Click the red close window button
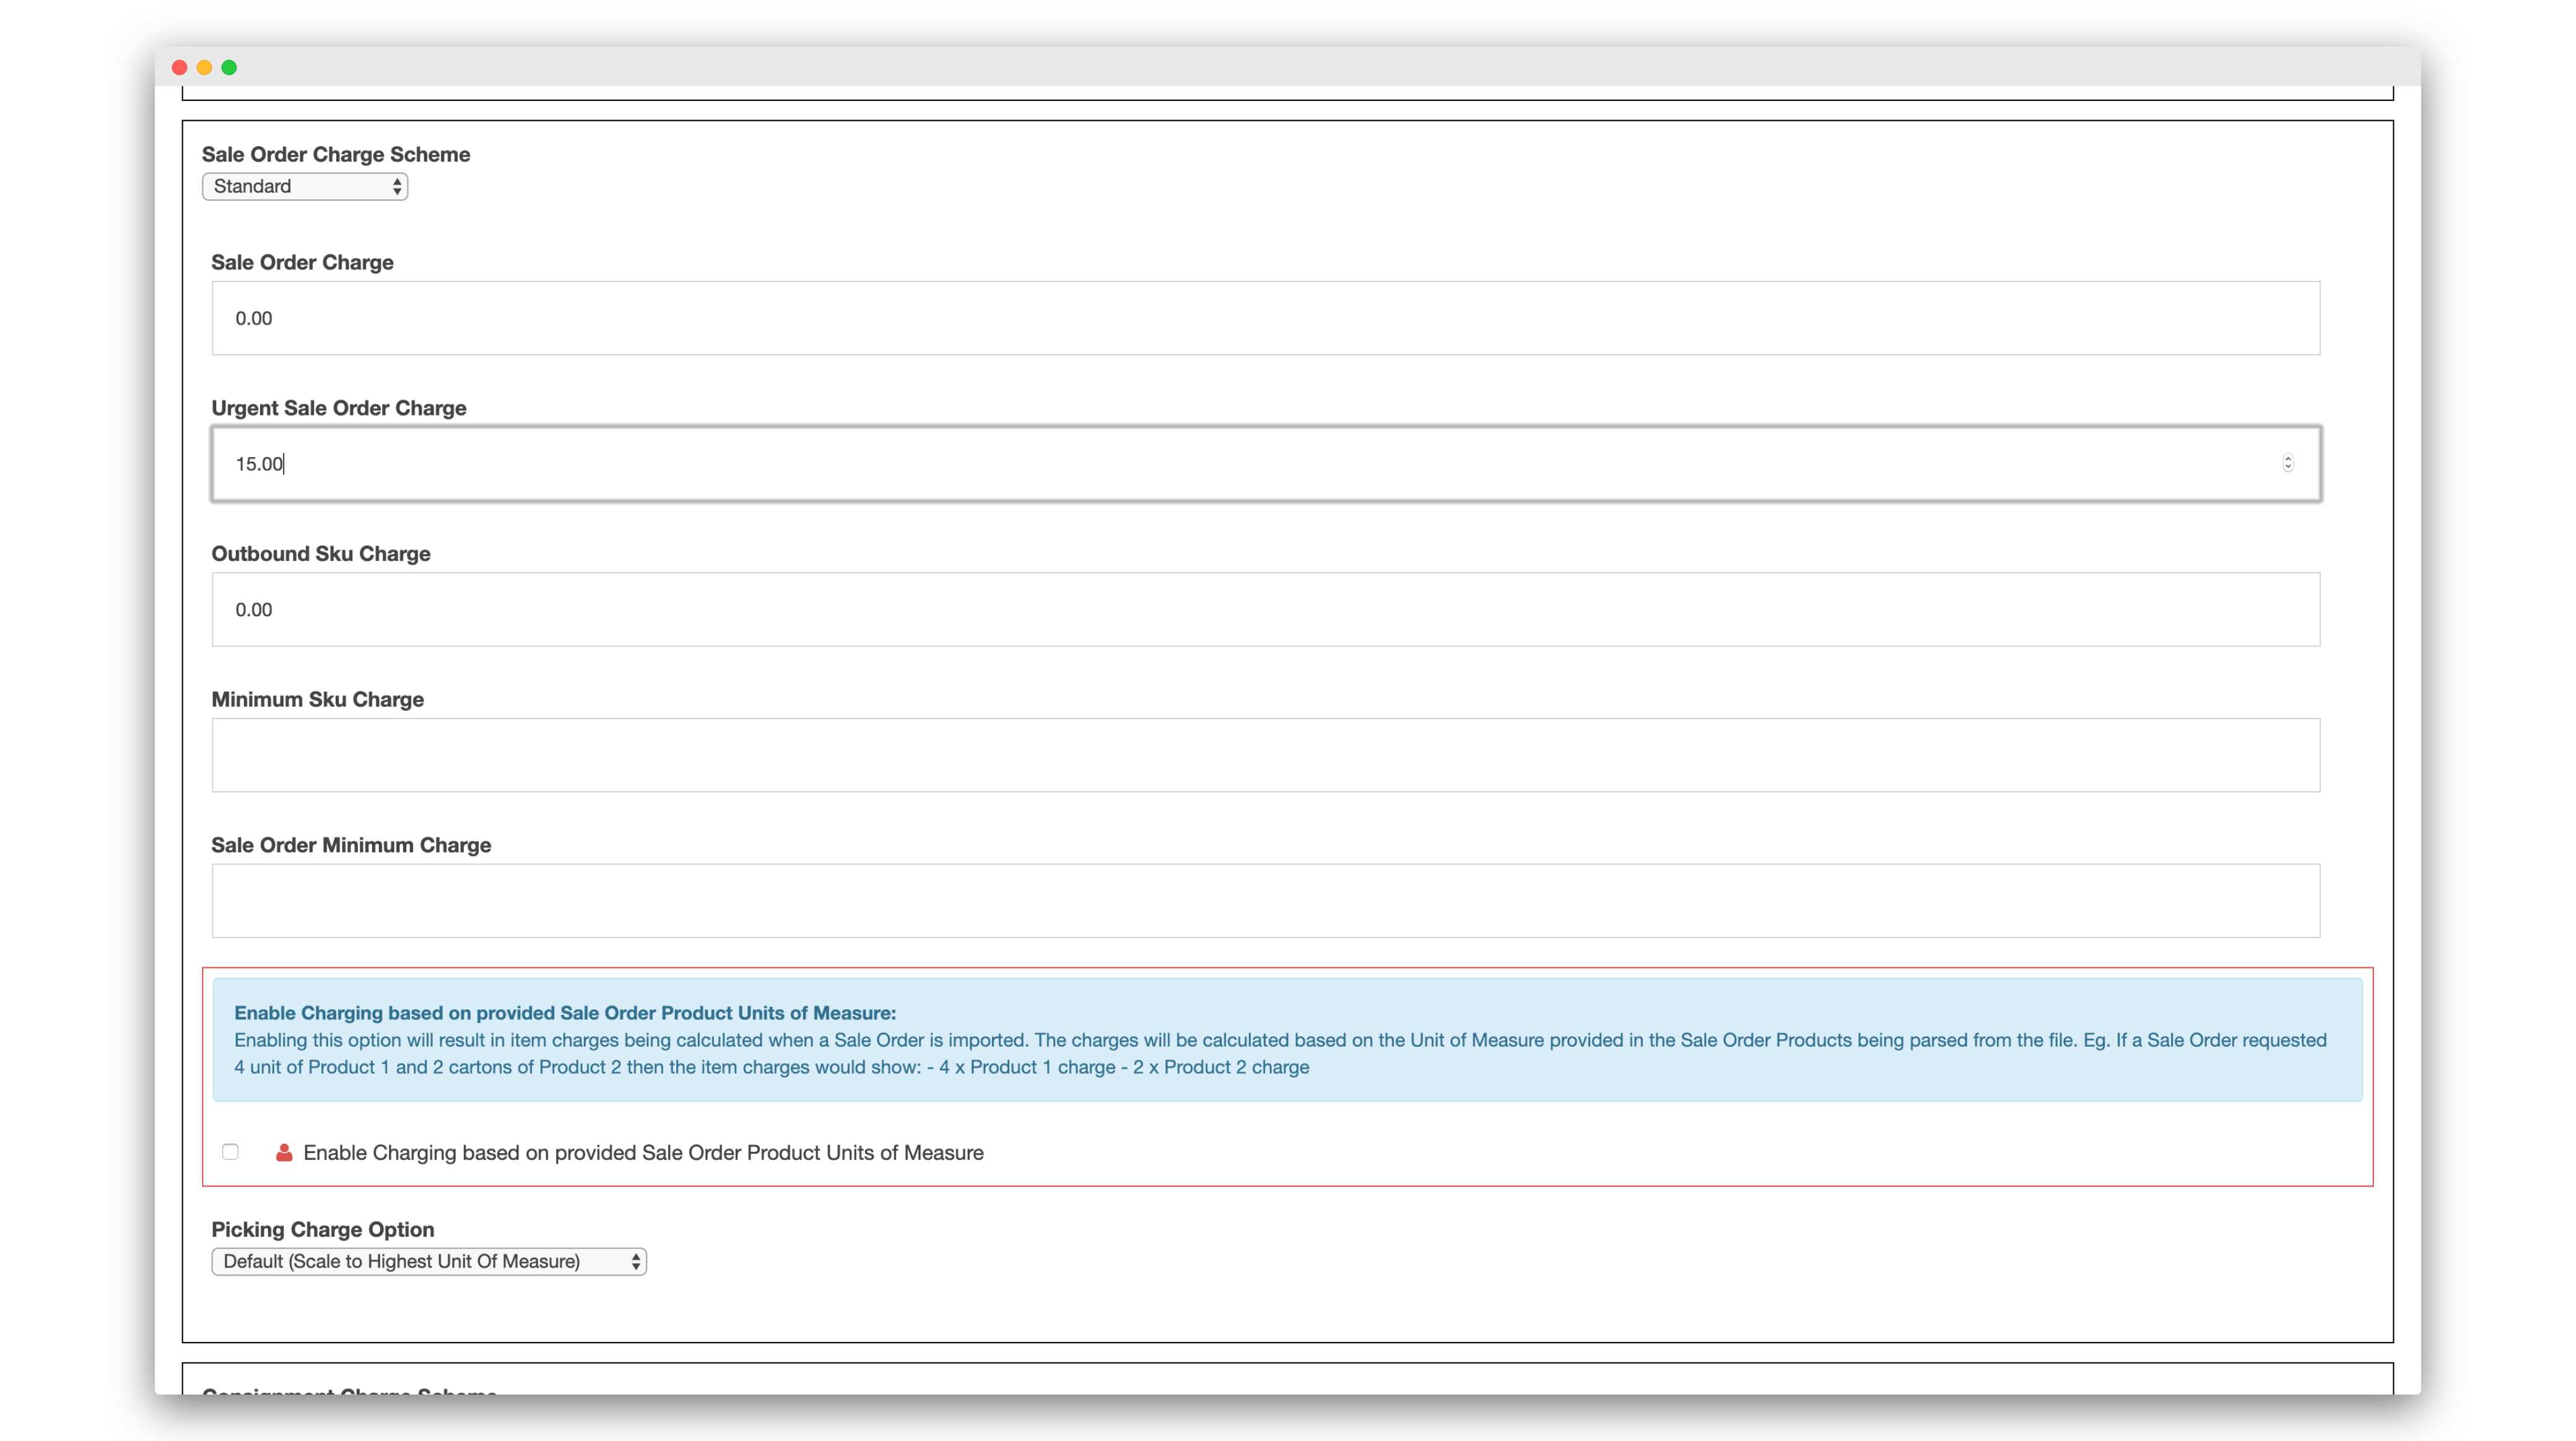The height and width of the screenshot is (1441, 2576). point(180,67)
